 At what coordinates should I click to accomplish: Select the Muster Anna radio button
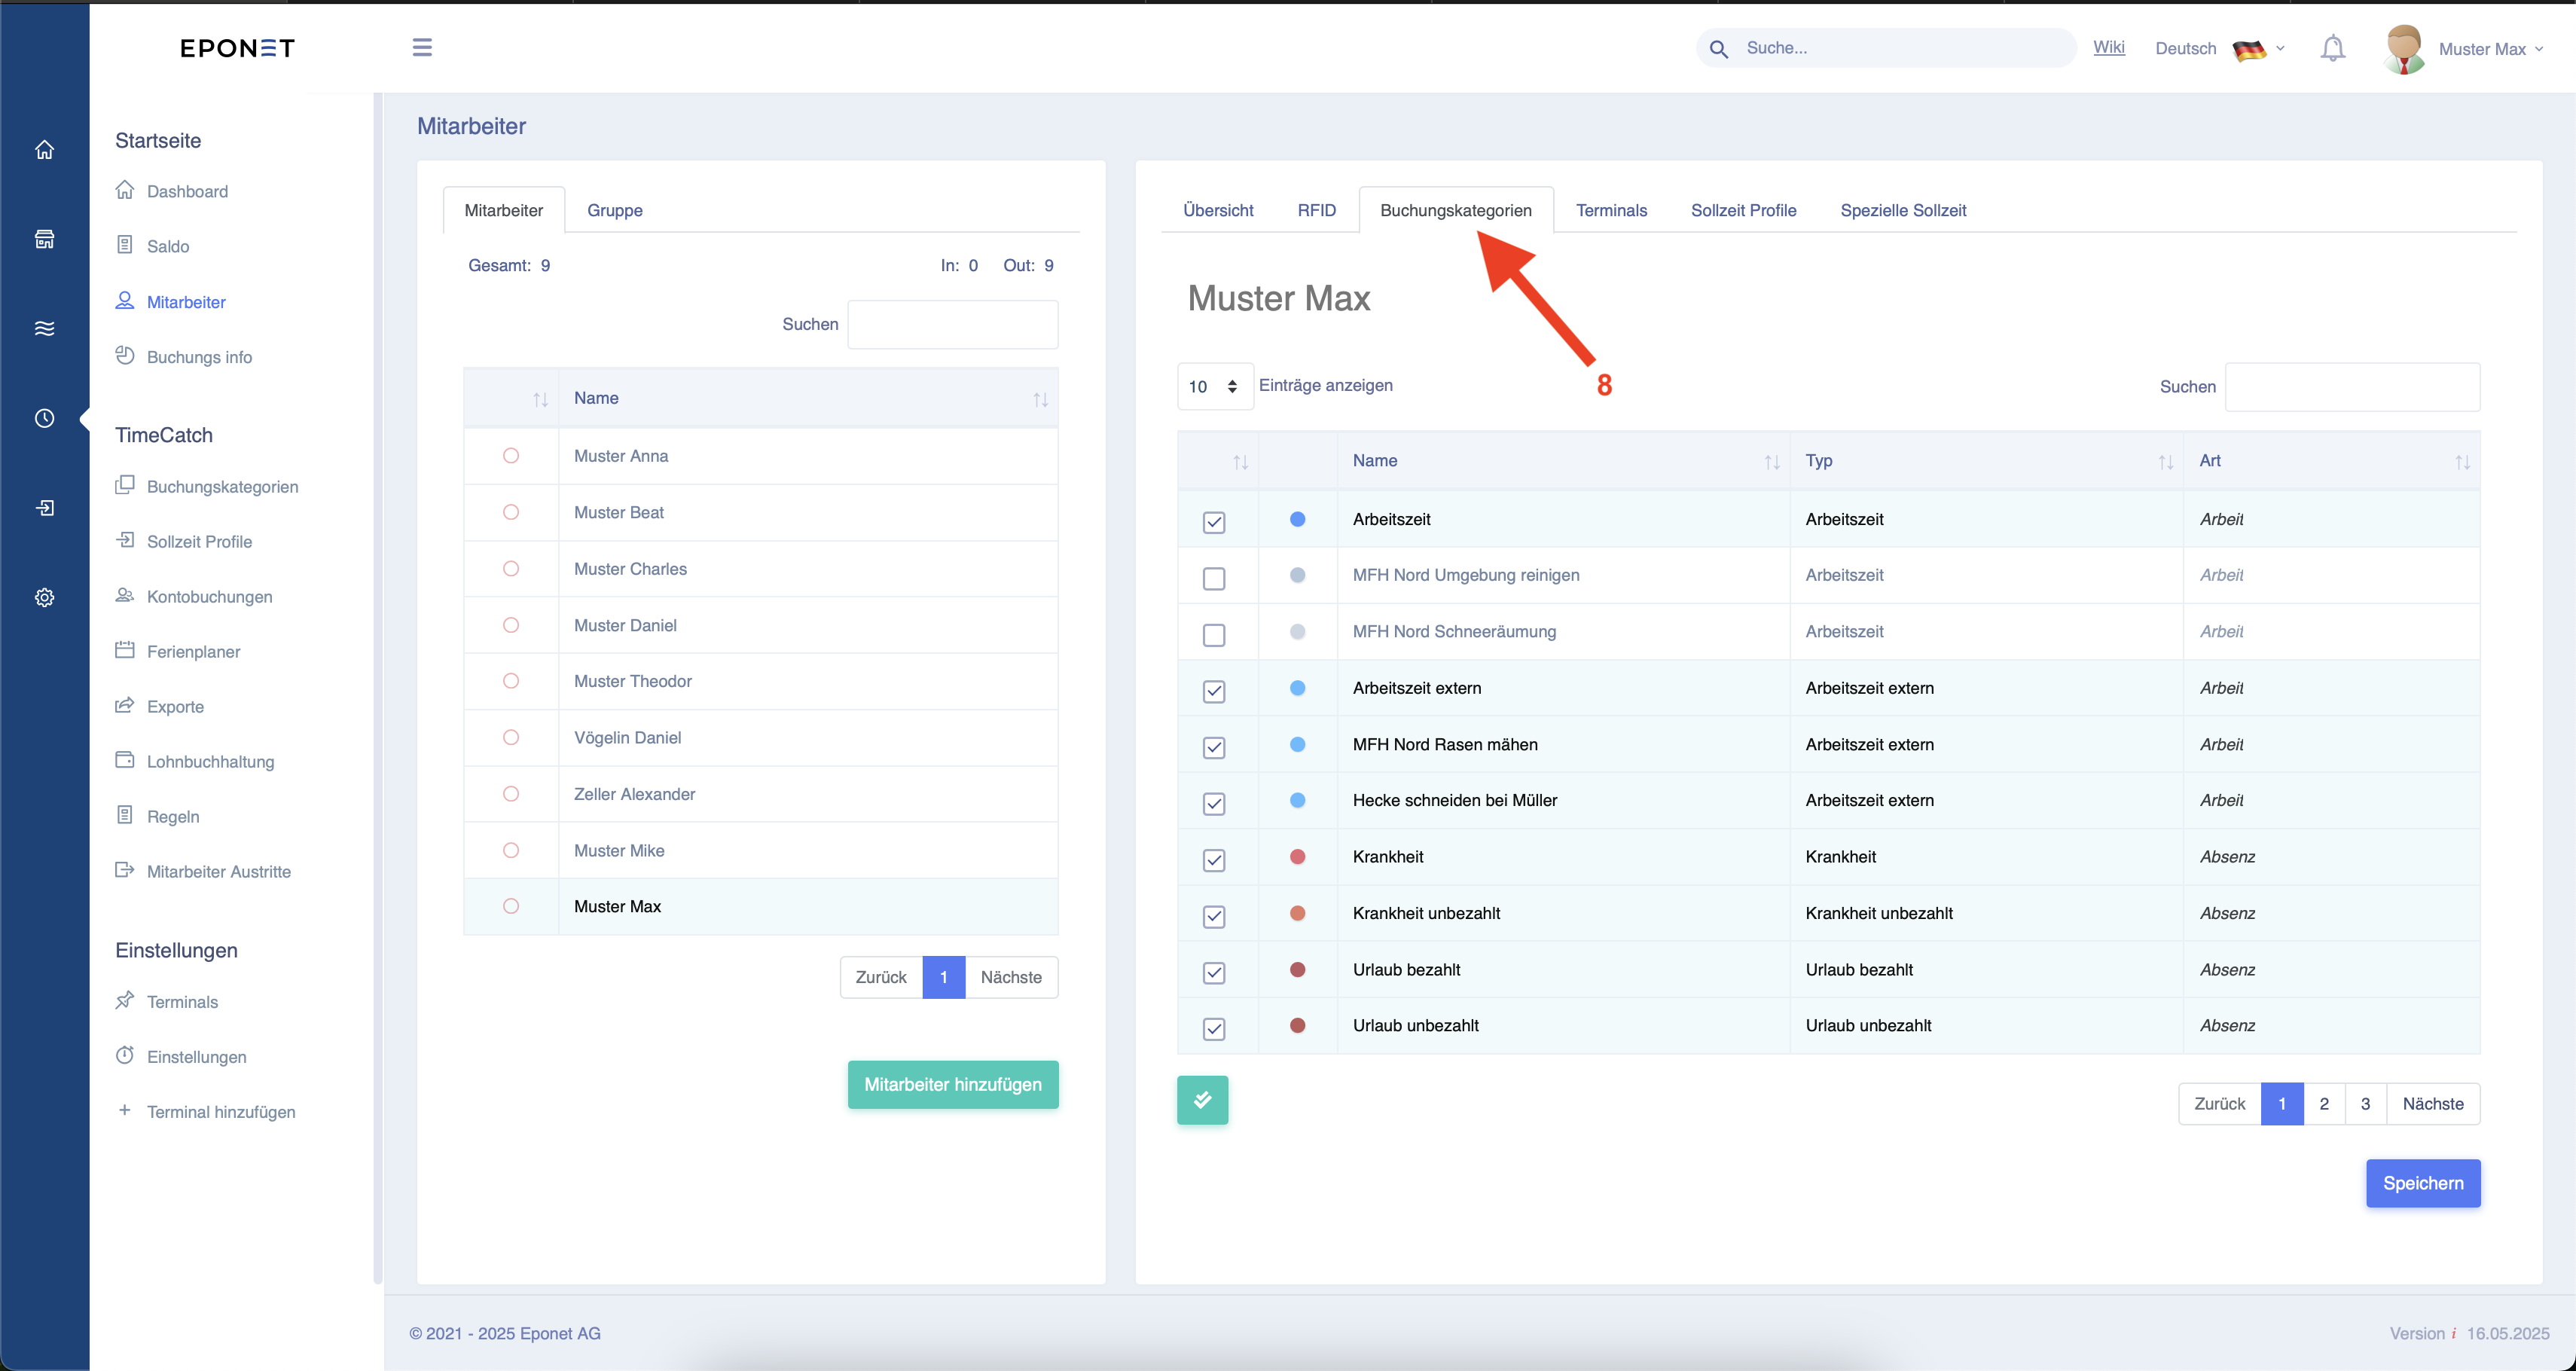click(x=511, y=456)
